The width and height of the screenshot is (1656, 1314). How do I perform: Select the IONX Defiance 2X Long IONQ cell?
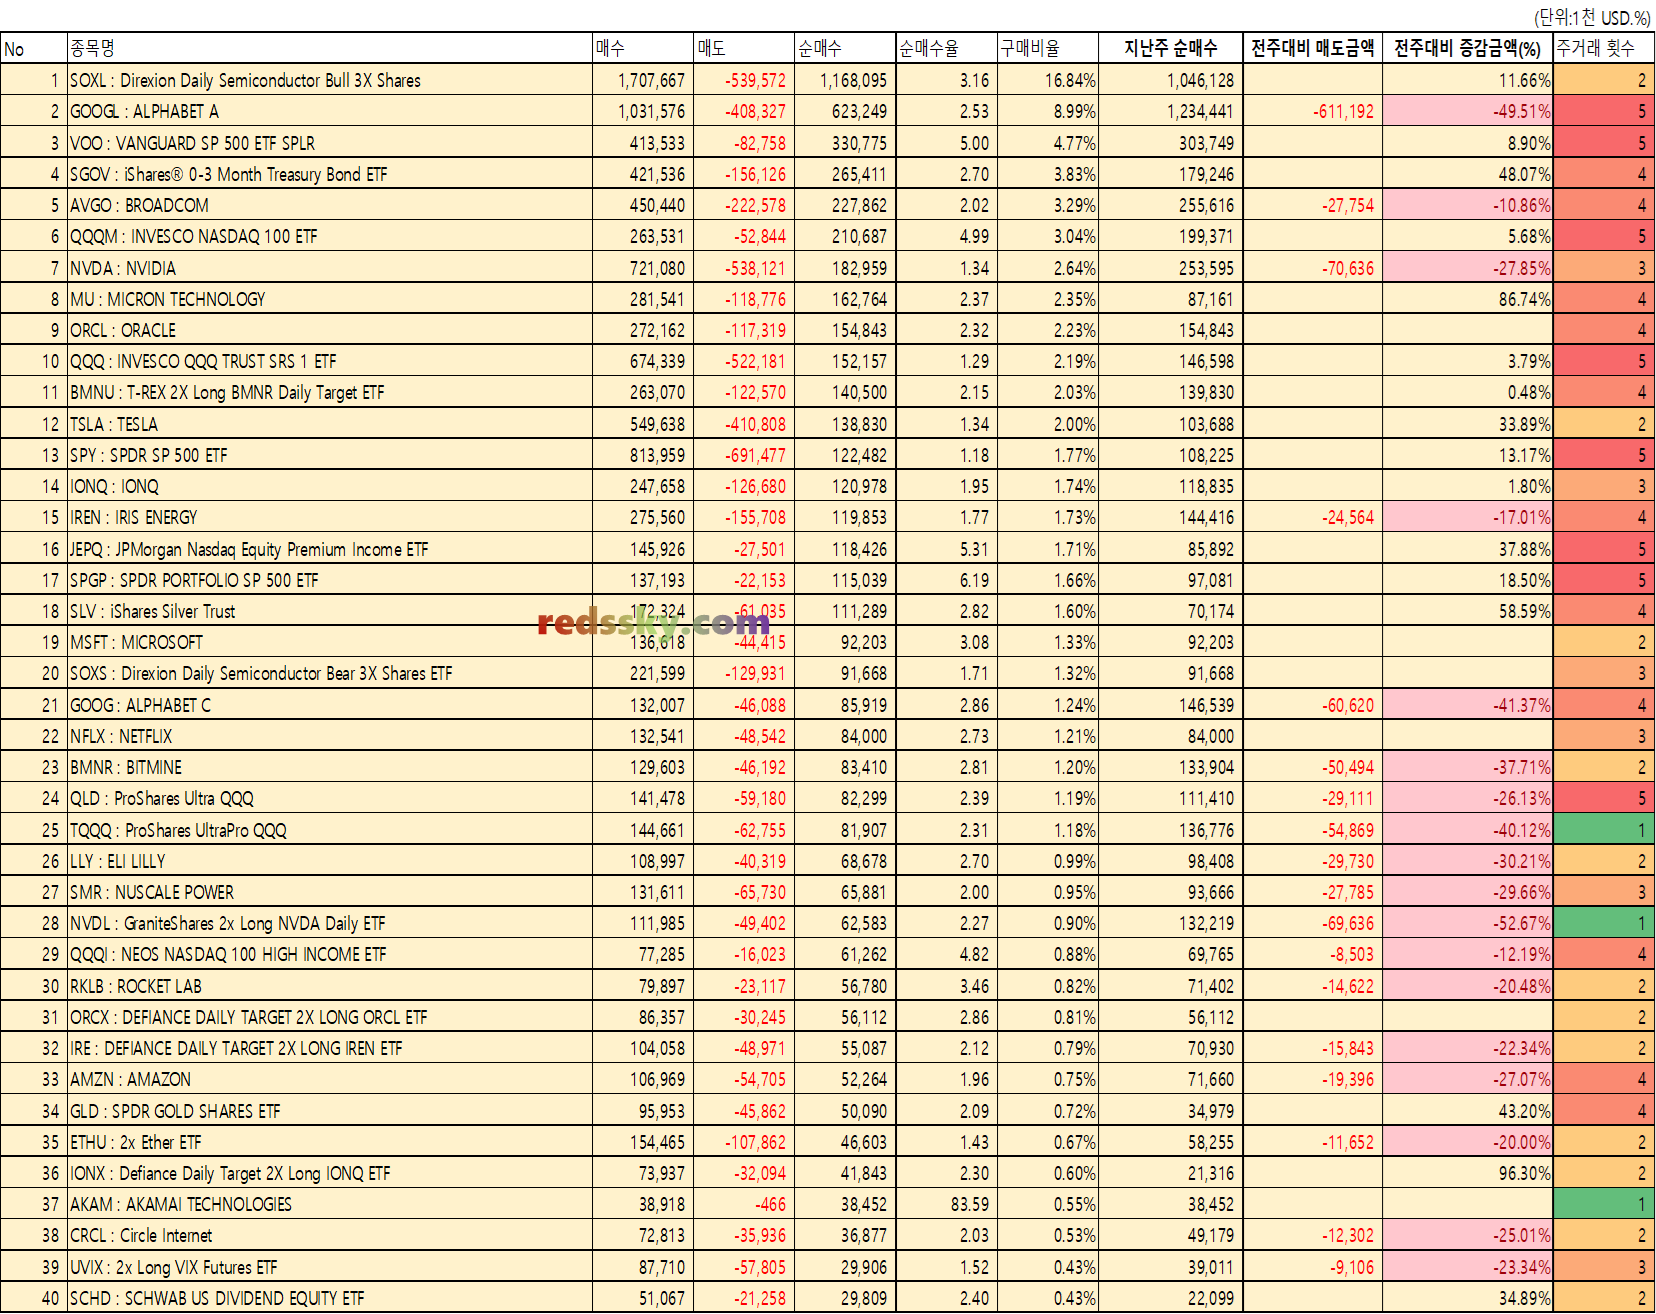click(x=330, y=1173)
